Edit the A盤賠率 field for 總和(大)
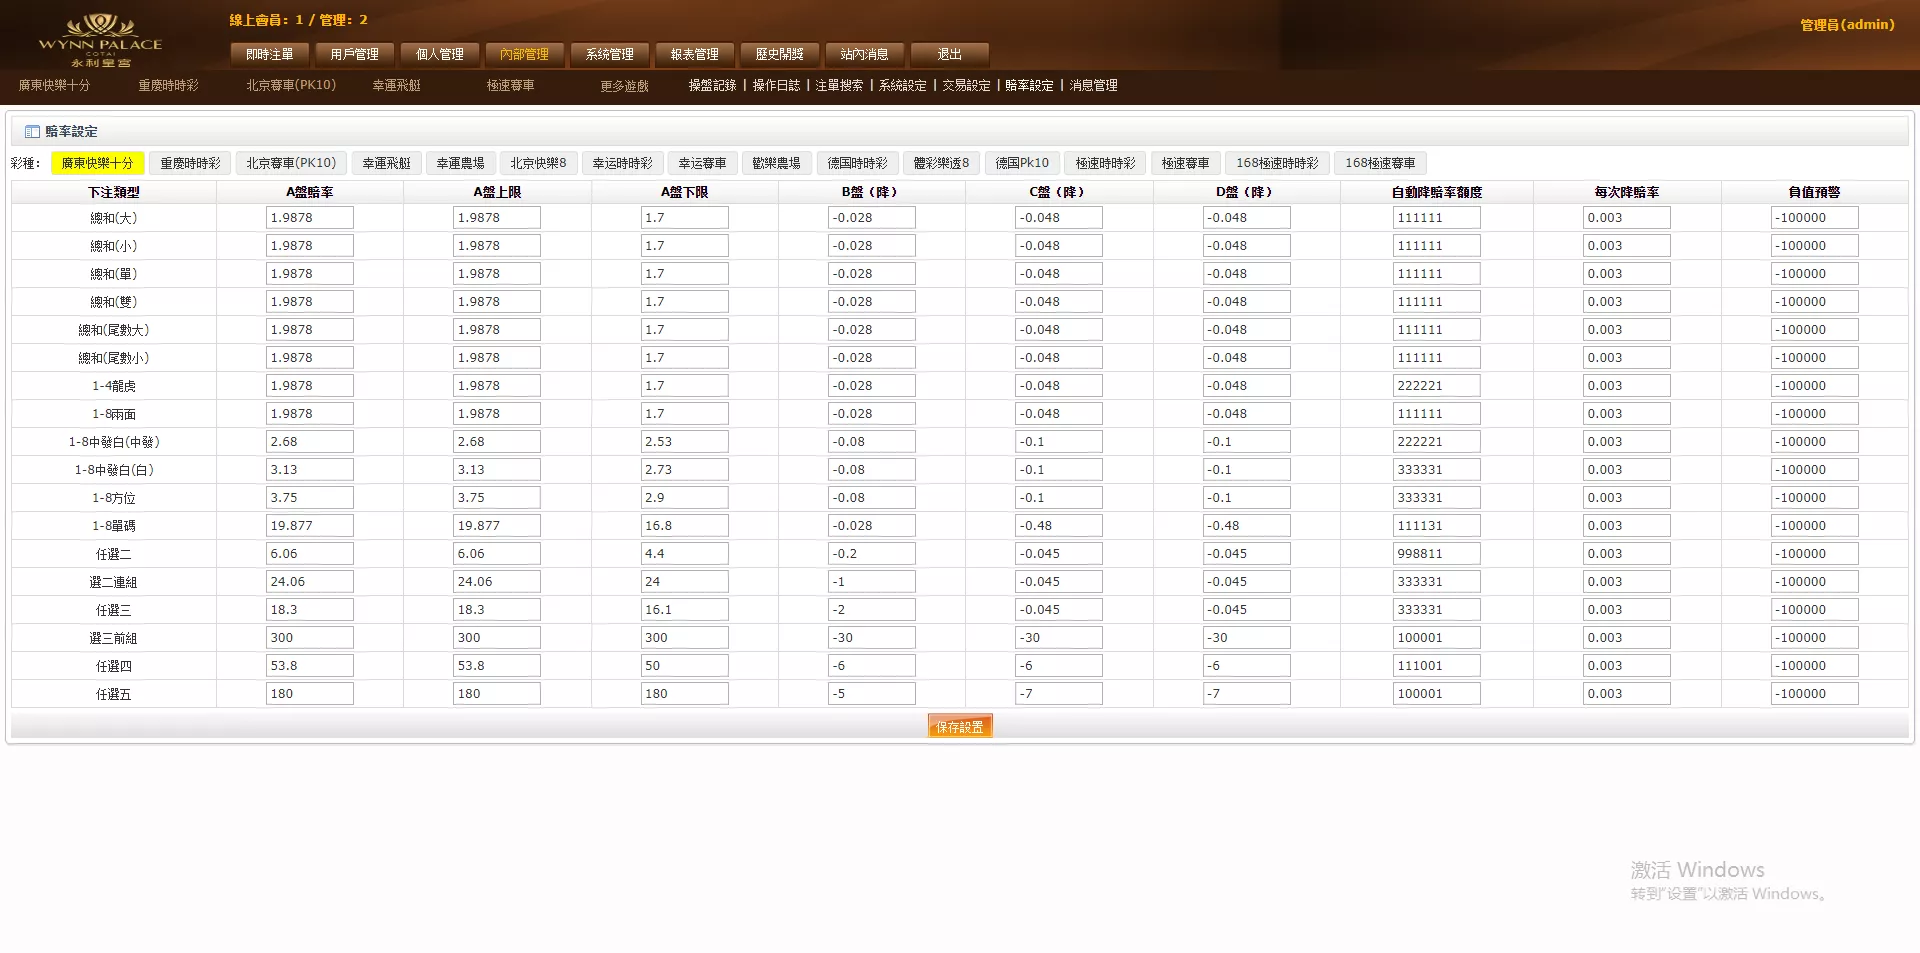1920x953 pixels. point(309,217)
